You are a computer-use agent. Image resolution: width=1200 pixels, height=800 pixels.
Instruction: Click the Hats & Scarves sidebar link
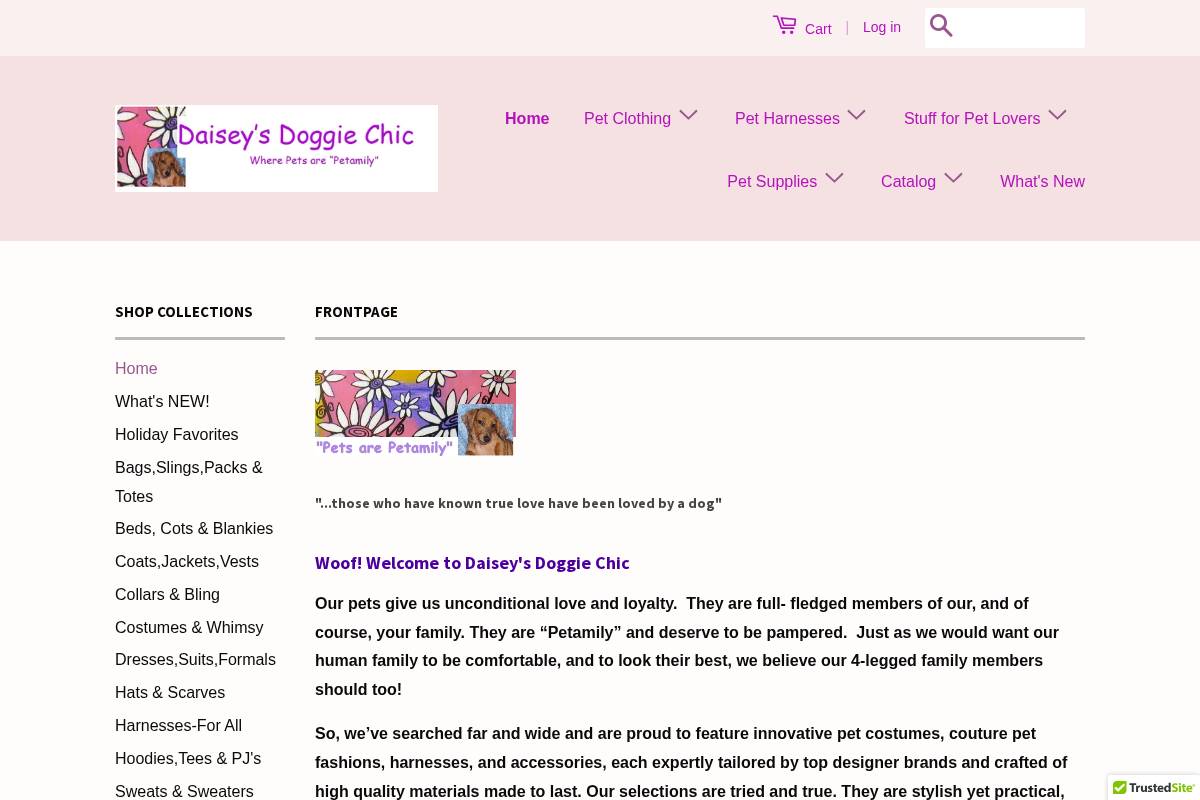170,692
